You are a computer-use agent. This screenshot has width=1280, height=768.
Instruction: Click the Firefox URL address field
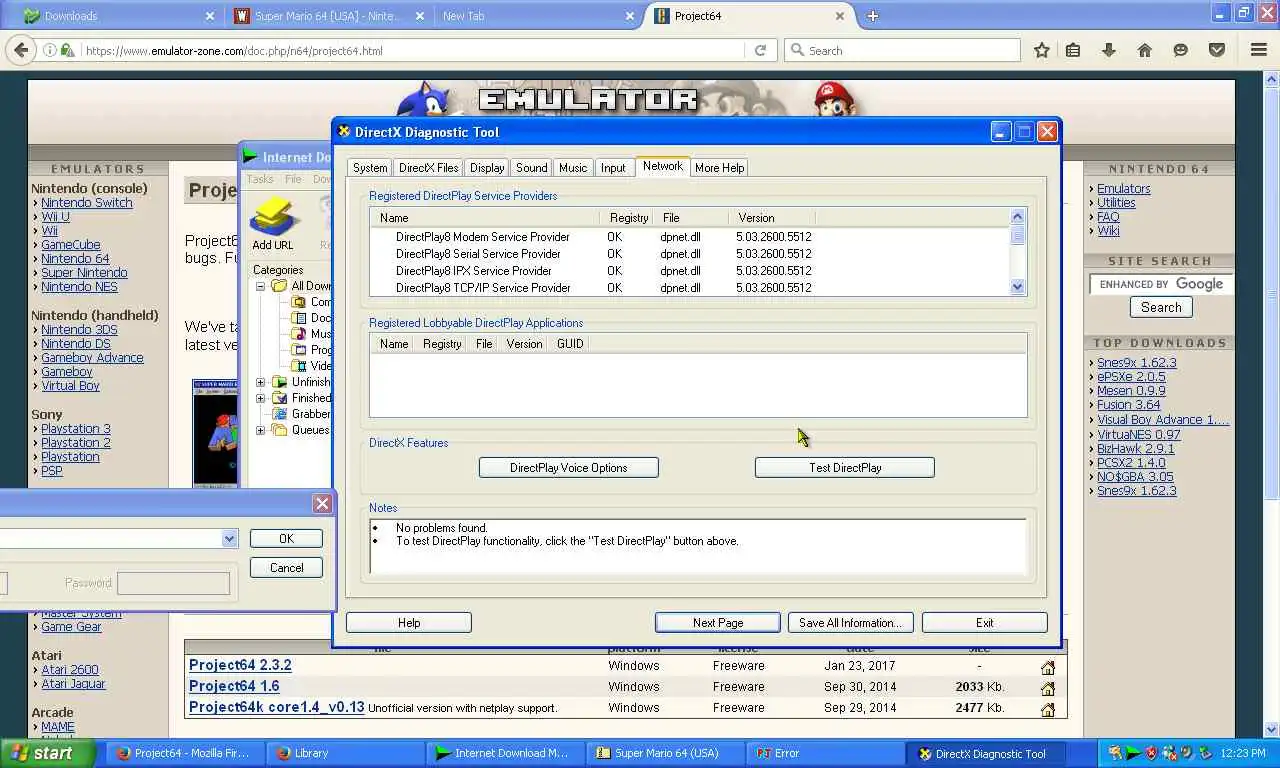(x=412, y=50)
